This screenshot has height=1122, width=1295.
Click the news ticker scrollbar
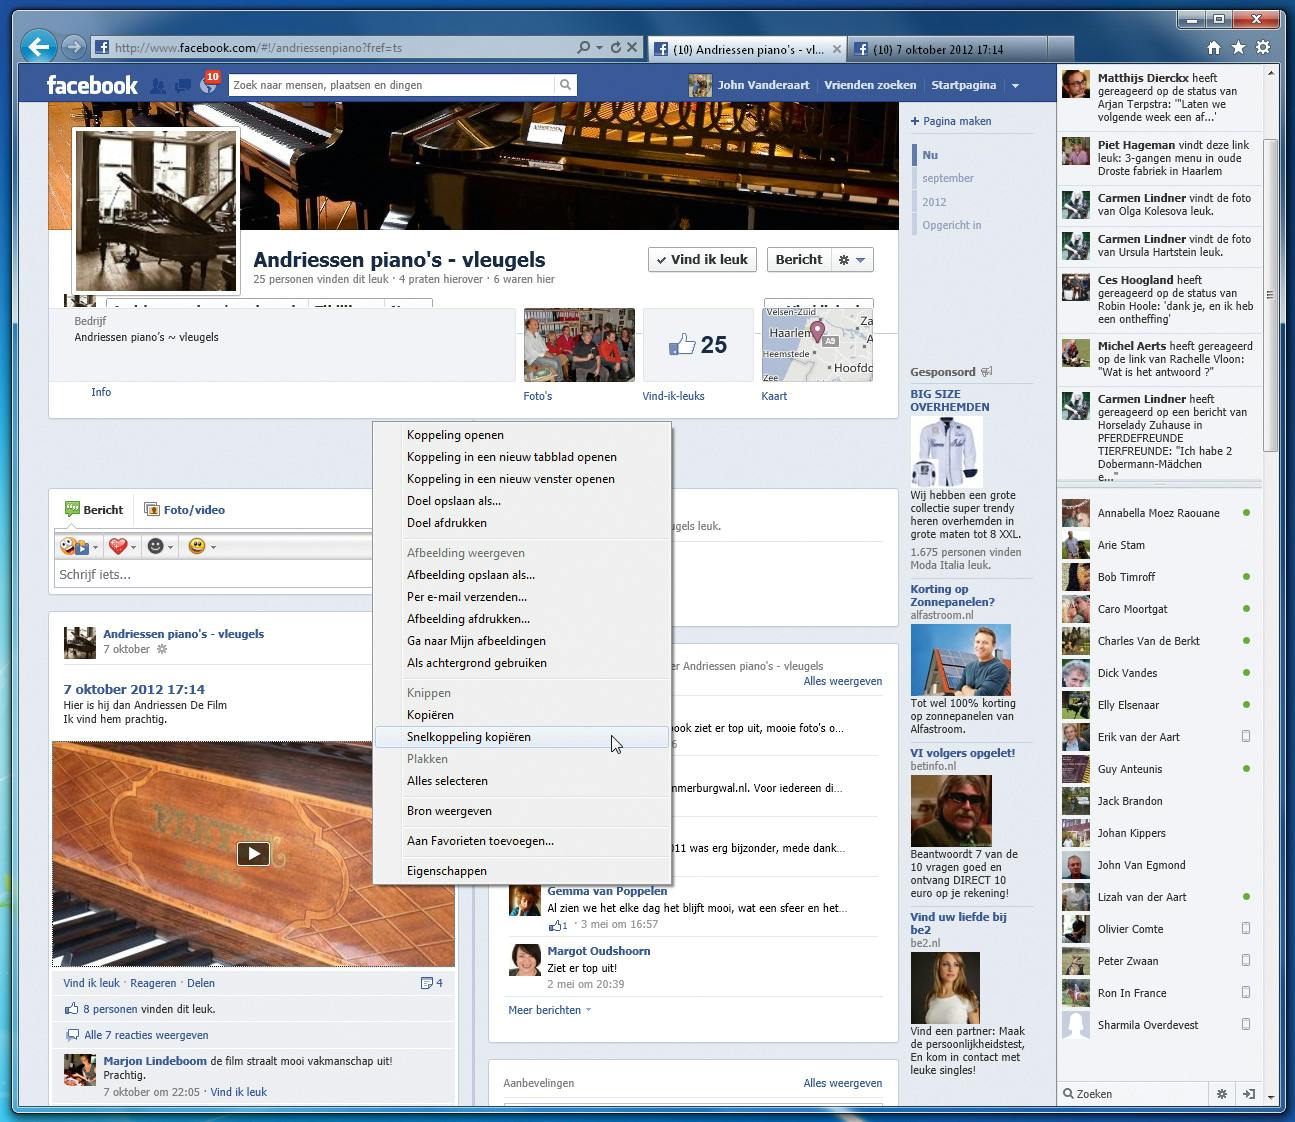point(1270,295)
